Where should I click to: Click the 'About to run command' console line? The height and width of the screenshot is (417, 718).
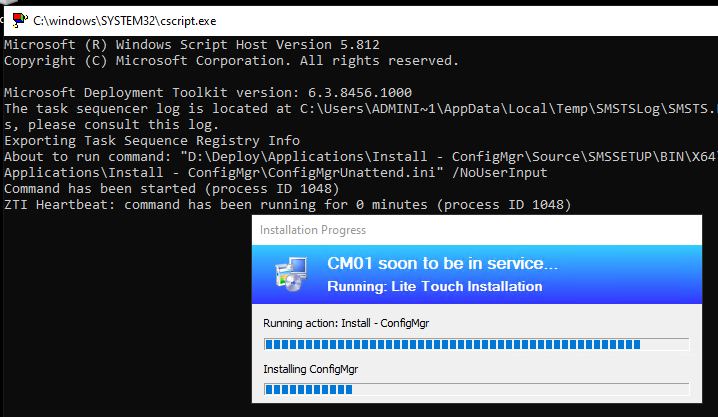360,157
